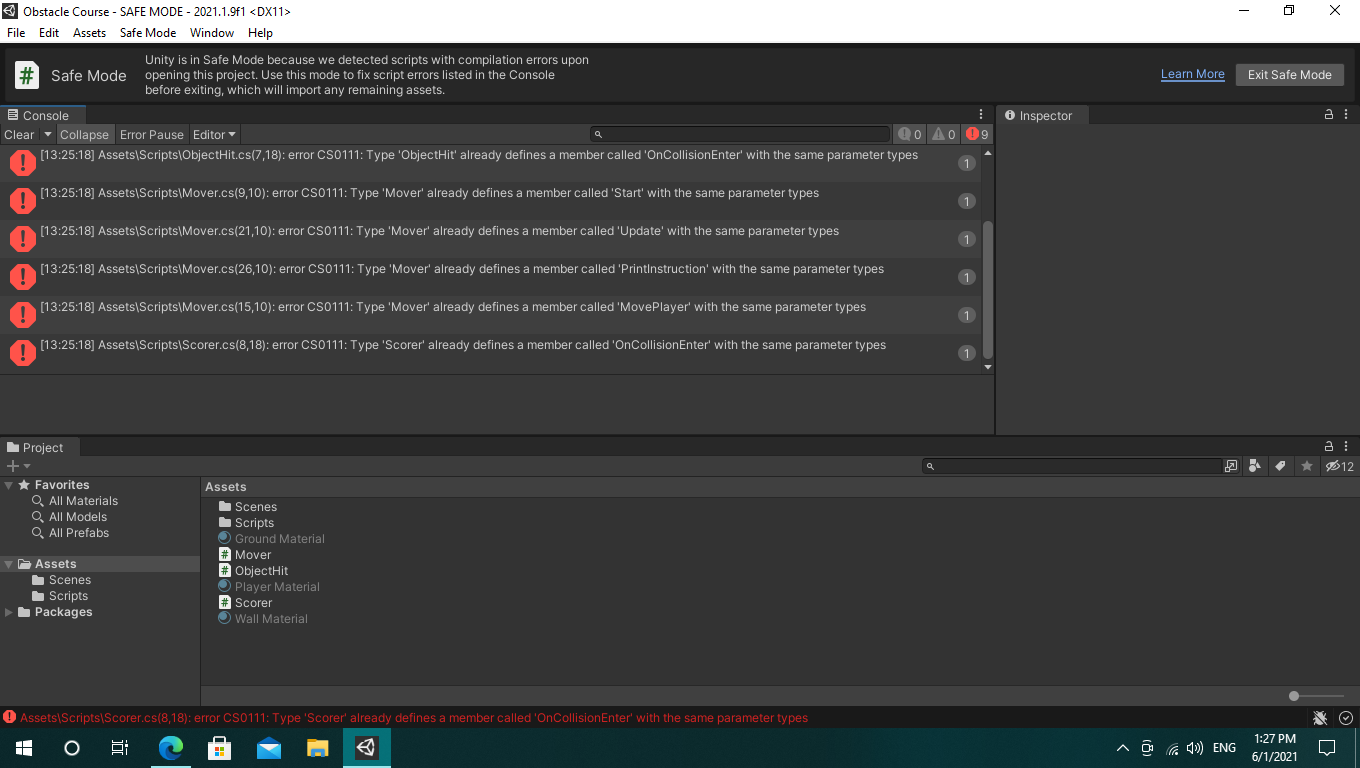The height and width of the screenshot is (768, 1360).
Task: Open Microsoft Edge from the taskbar
Action: [x=171, y=747]
